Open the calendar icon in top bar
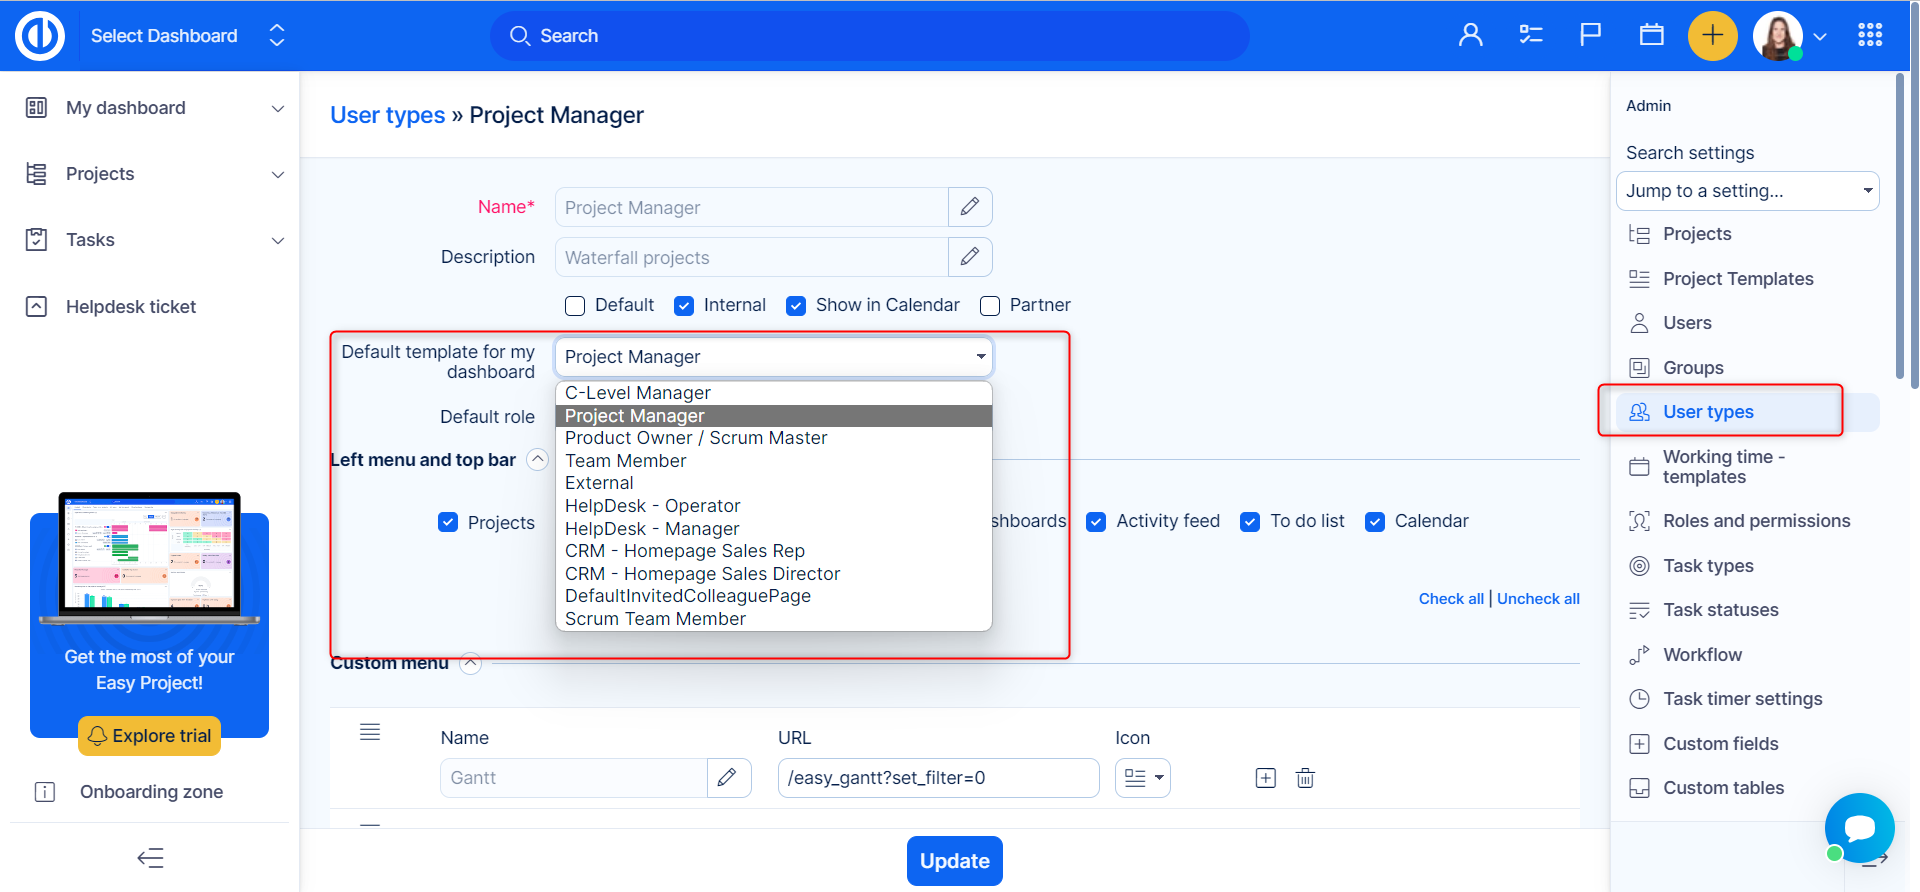 click(1651, 36)
